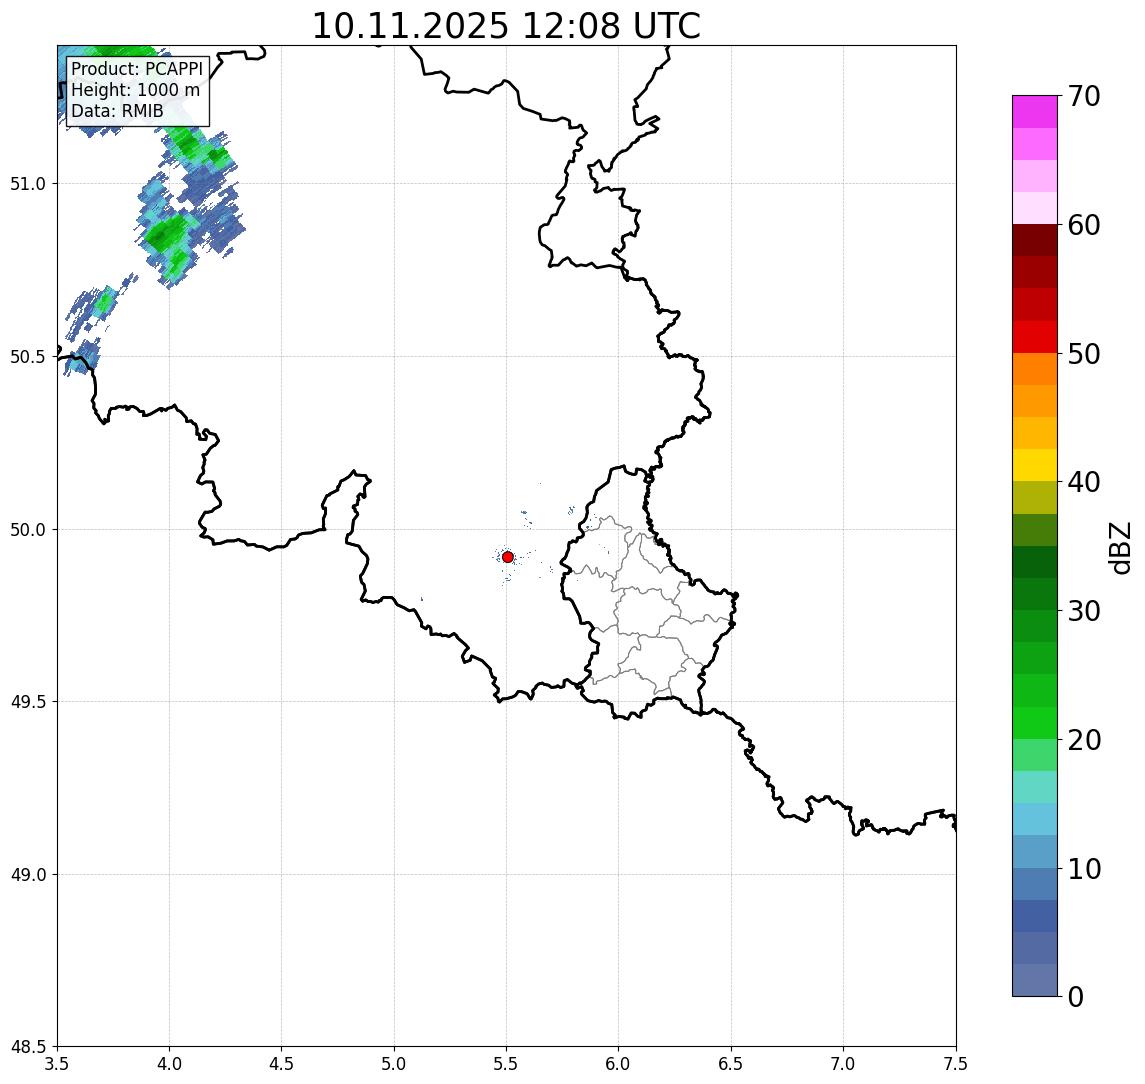Click the bright red colorbar segment just above 50

tap(1035, 337)
